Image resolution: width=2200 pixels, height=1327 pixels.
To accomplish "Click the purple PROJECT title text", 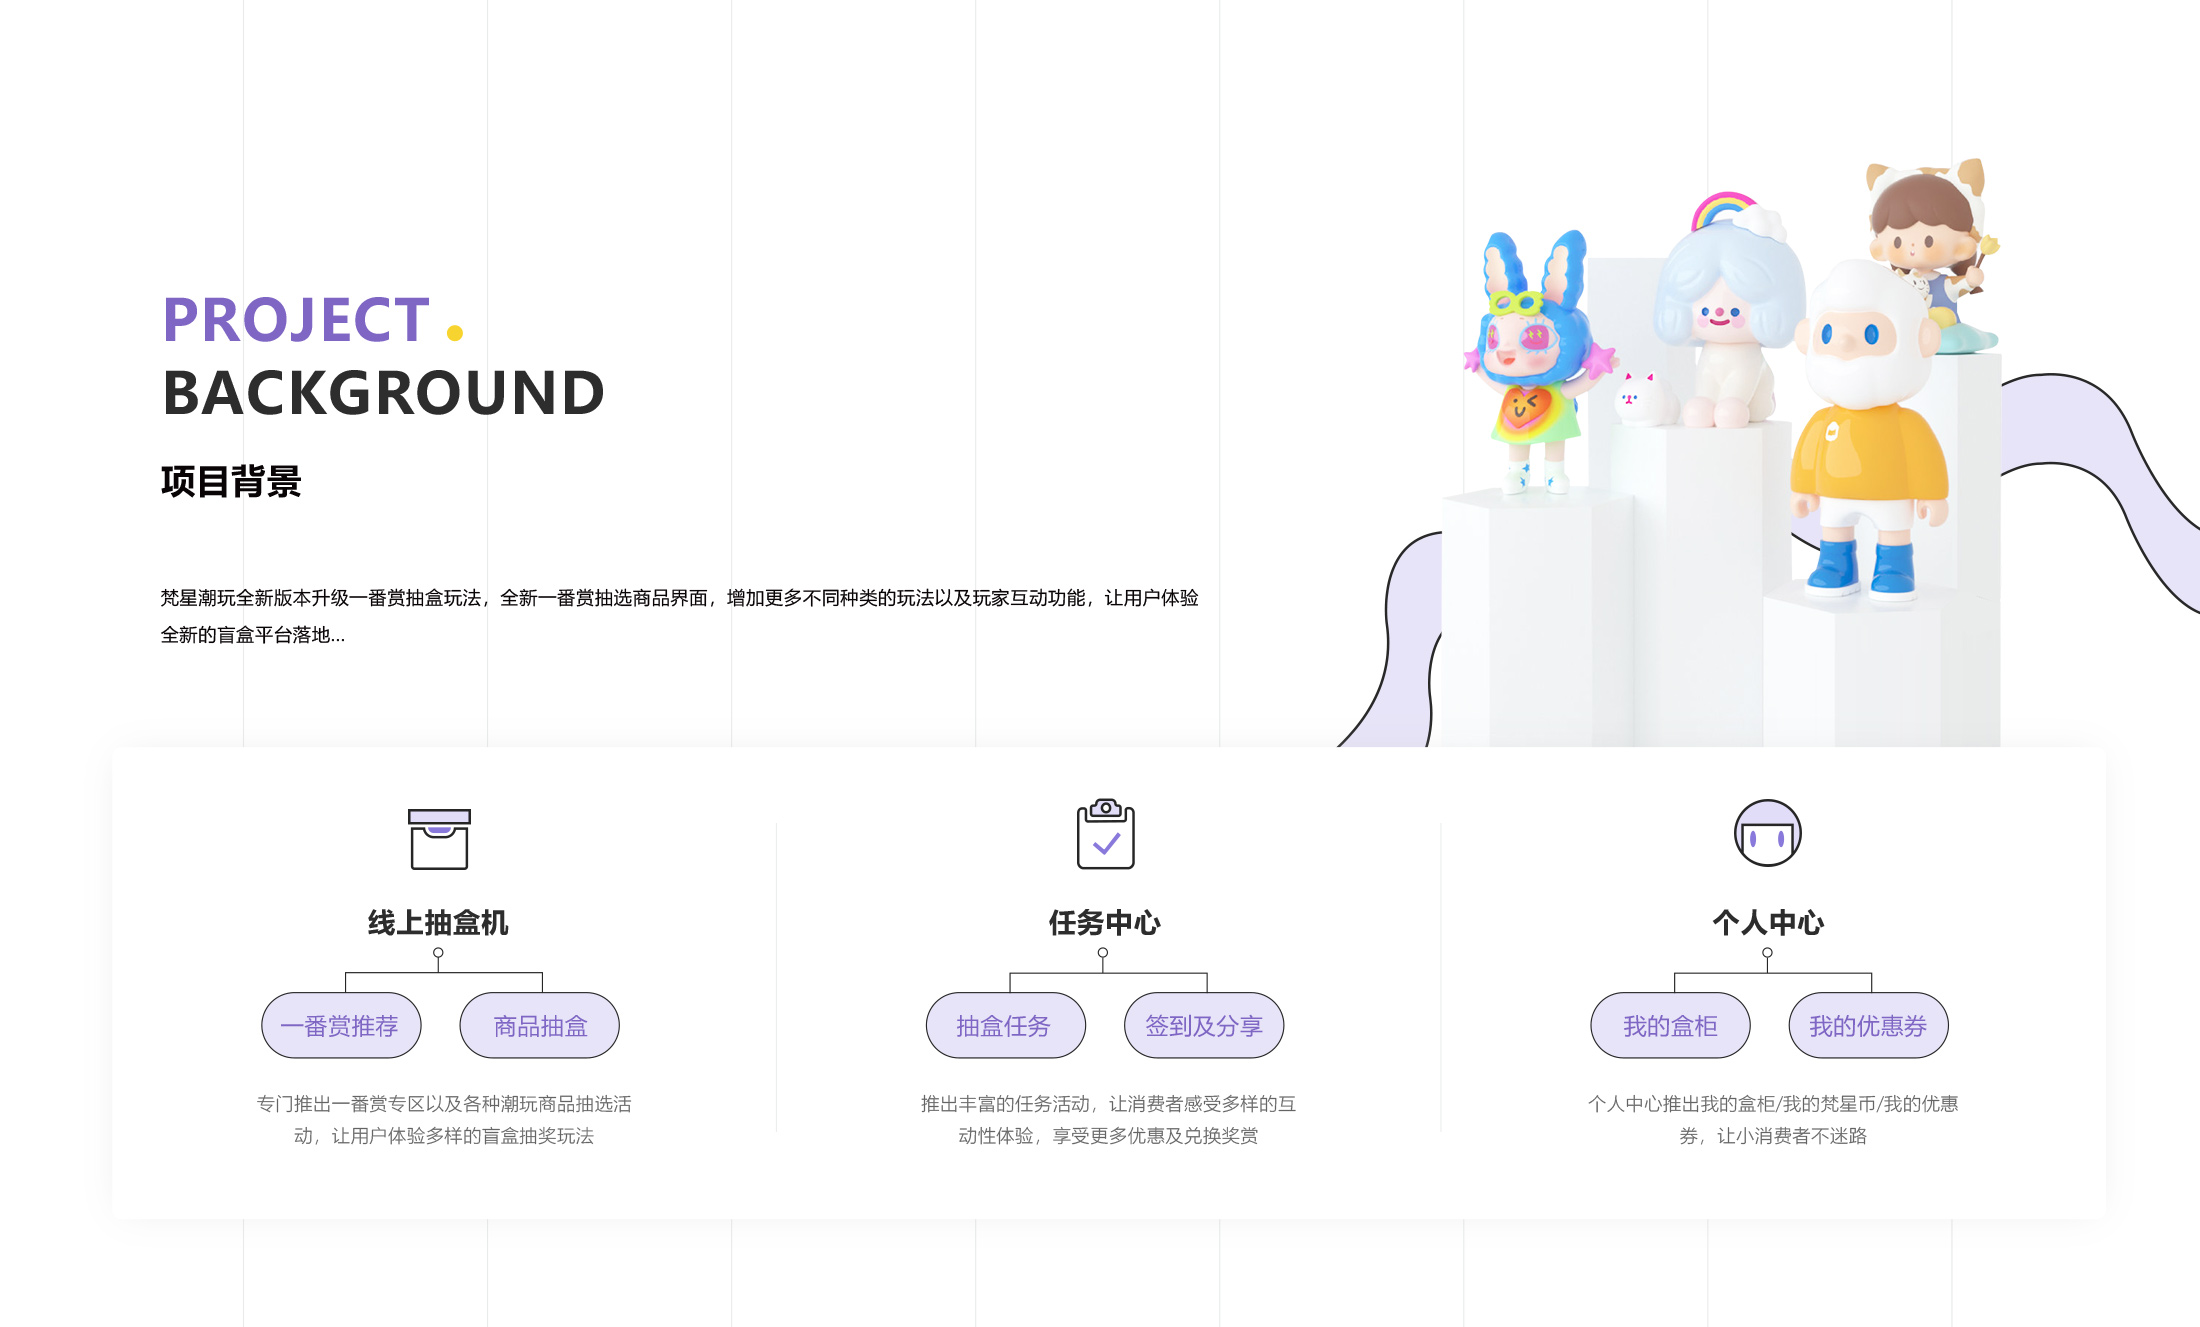I will pos(296,320).
